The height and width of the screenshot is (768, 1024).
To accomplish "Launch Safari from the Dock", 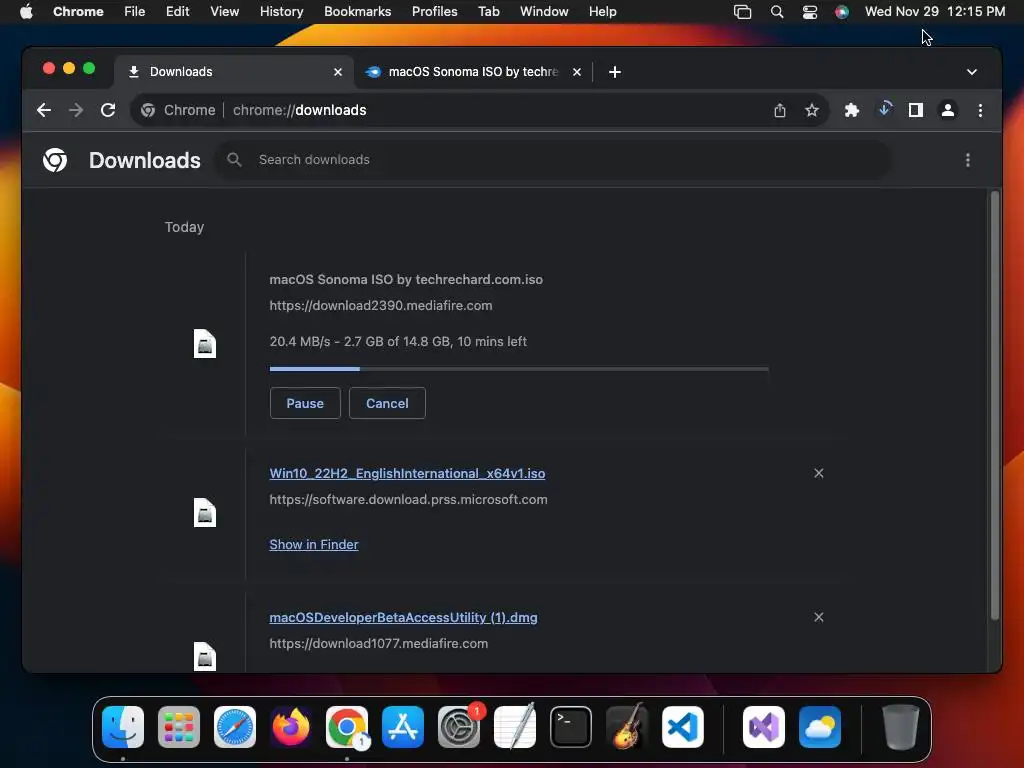I will coord(235,727).
